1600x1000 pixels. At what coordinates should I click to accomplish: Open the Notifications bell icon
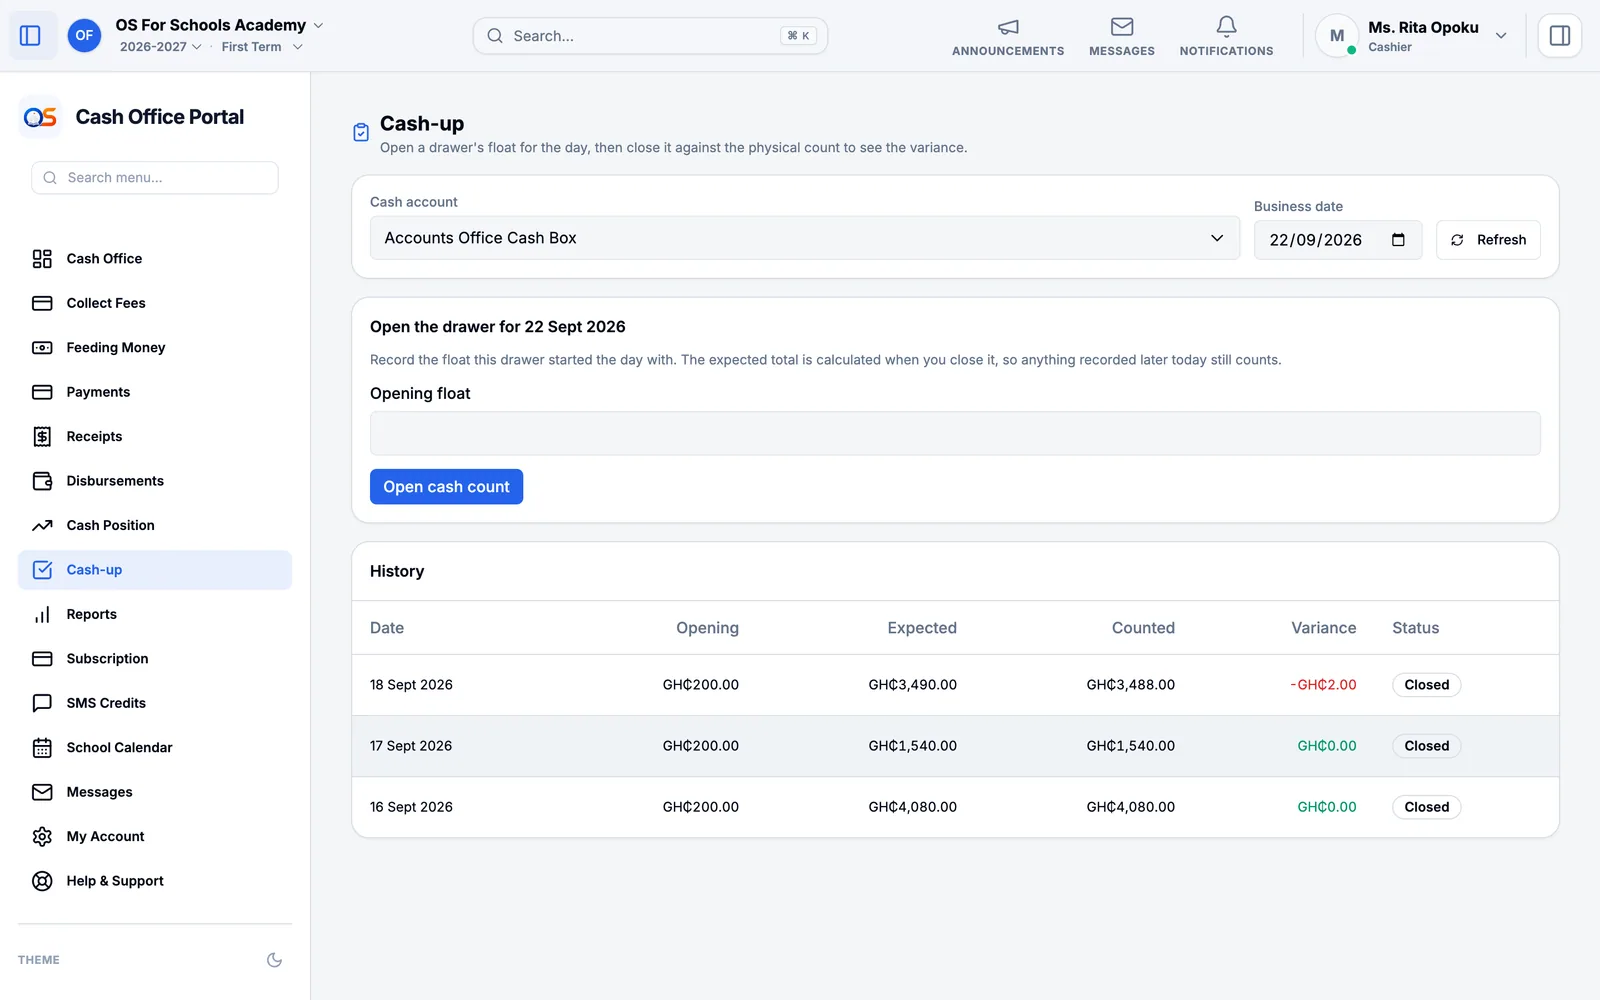(x=1226, y=27)
